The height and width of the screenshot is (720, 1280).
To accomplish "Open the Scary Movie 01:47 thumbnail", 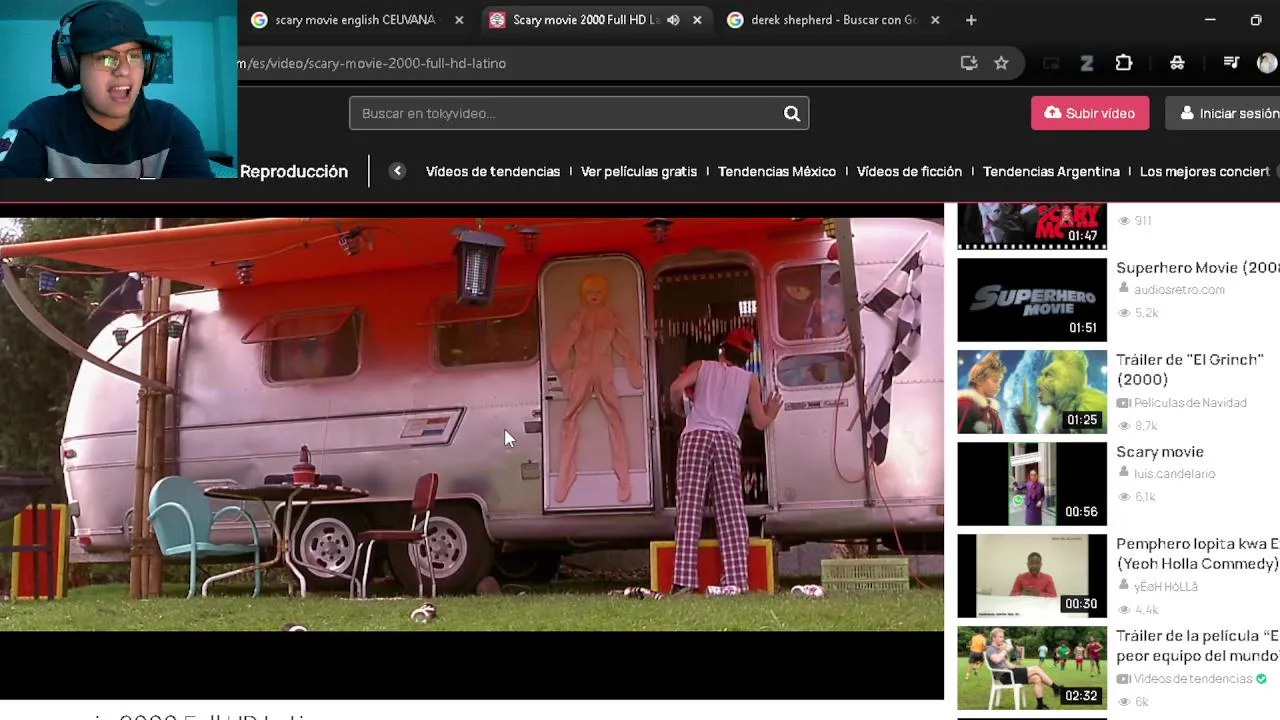I will point(1032,226).
